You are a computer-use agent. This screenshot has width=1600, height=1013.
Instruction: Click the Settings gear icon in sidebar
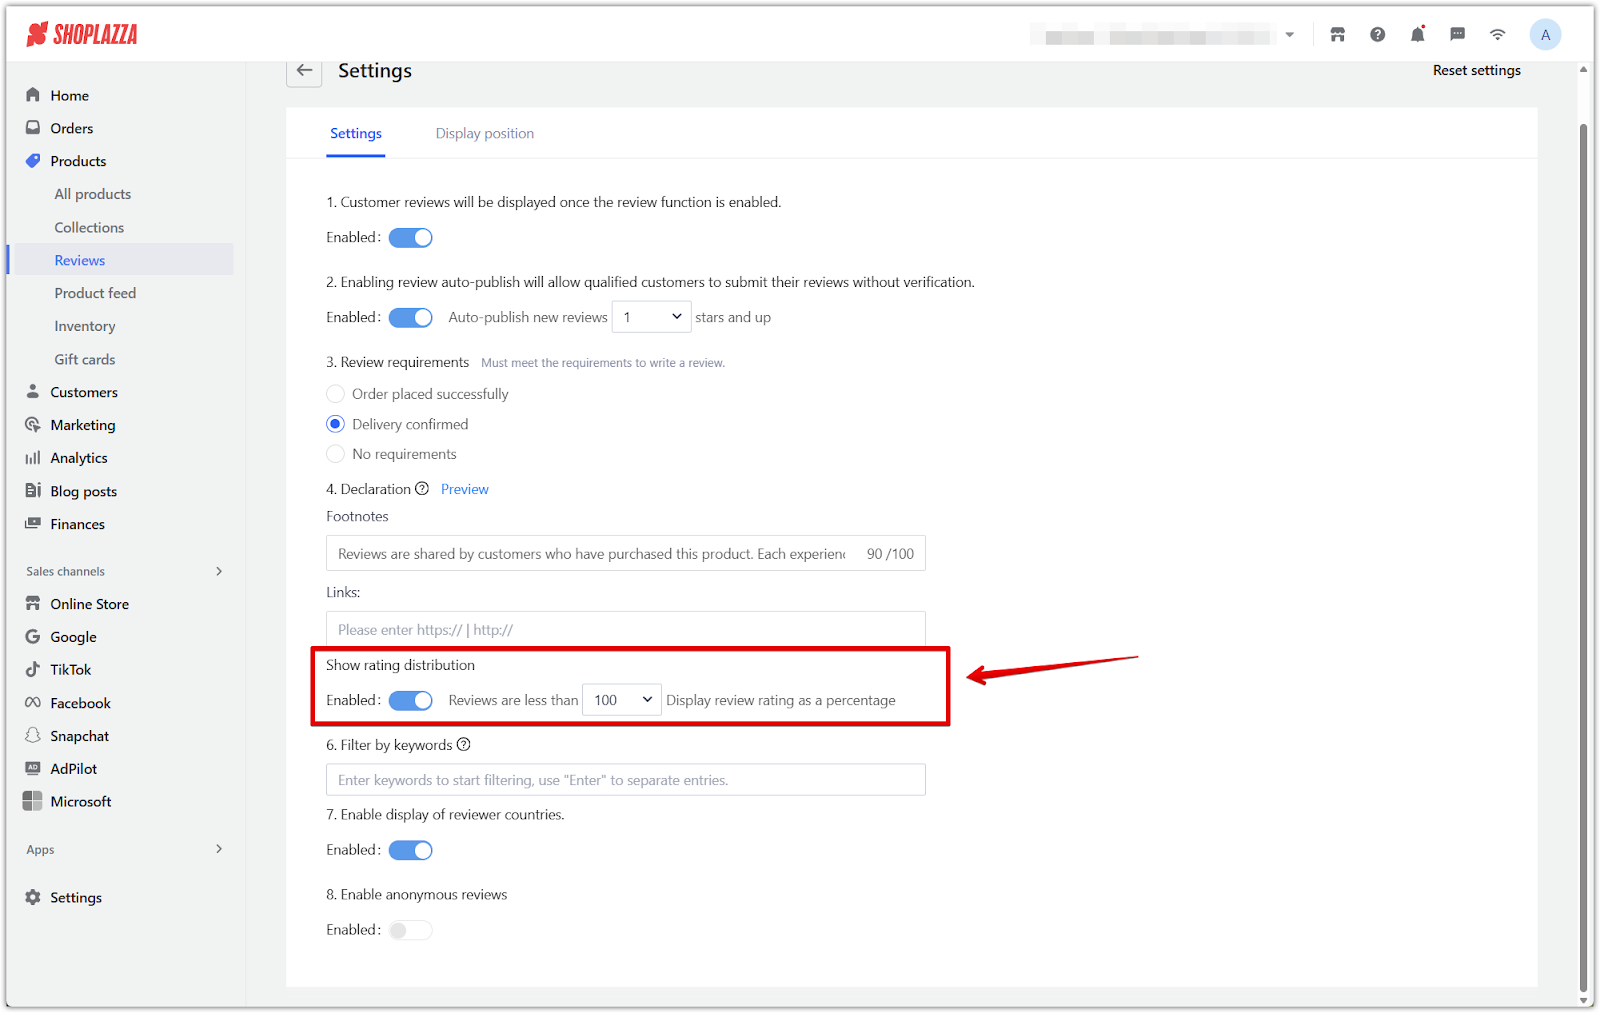(x=33, y=897)
